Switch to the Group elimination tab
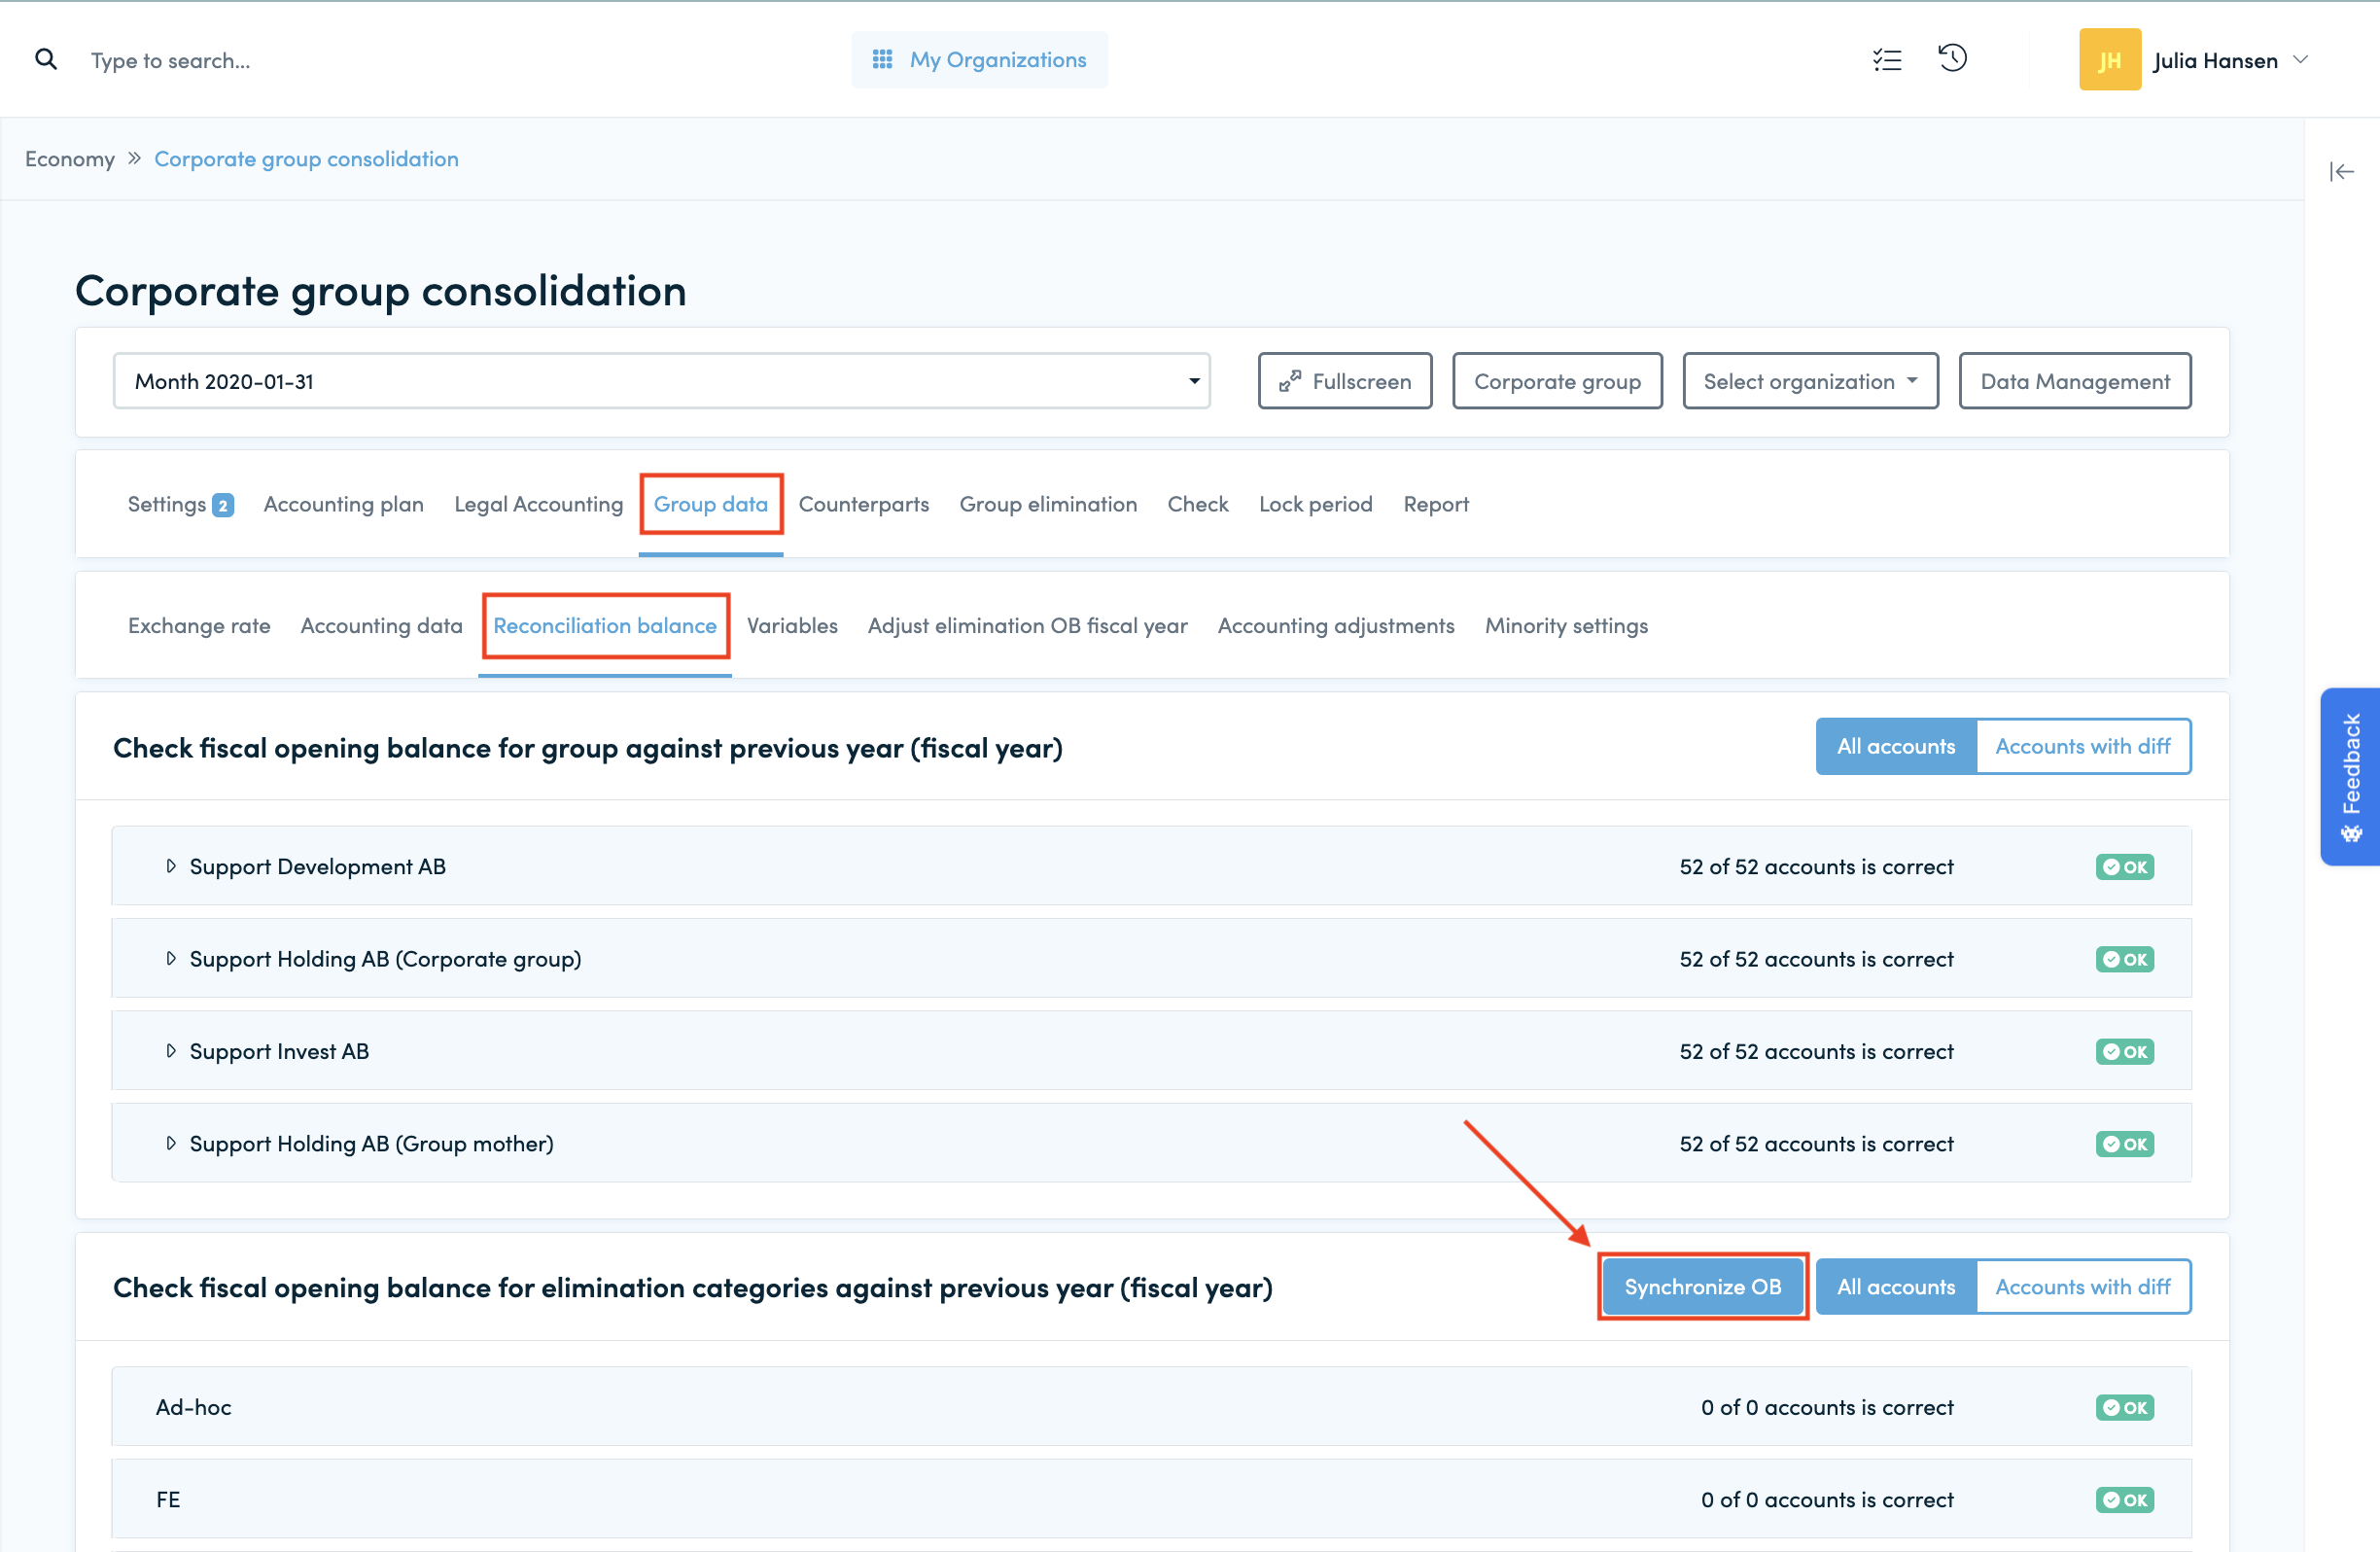2380x1552 pixels. coord(1048,505)
